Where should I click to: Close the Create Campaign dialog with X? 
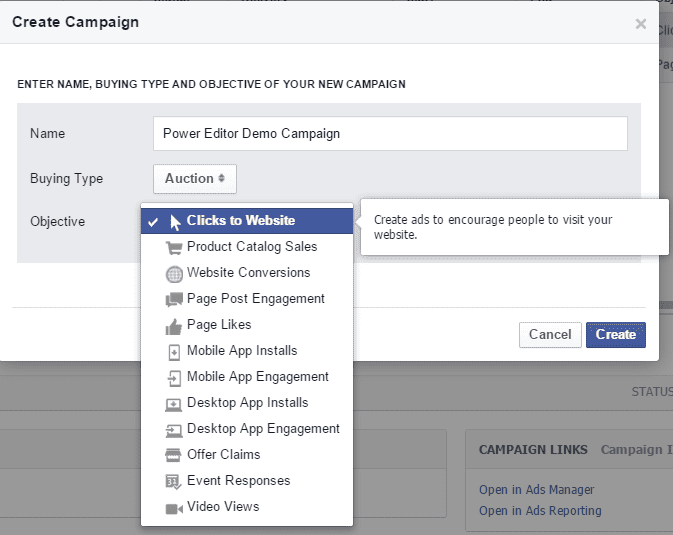click(641, 24)
